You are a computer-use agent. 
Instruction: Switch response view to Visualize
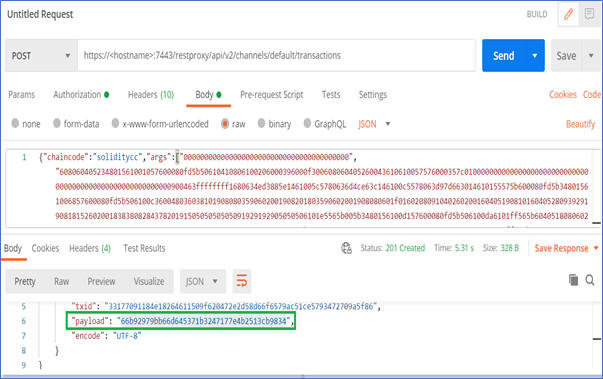pos(149,281)
